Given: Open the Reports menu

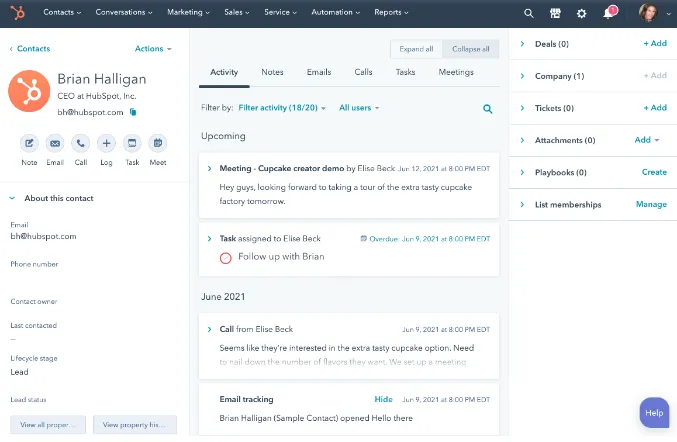Looking at the screenshot, I should (x=391, y=13).
